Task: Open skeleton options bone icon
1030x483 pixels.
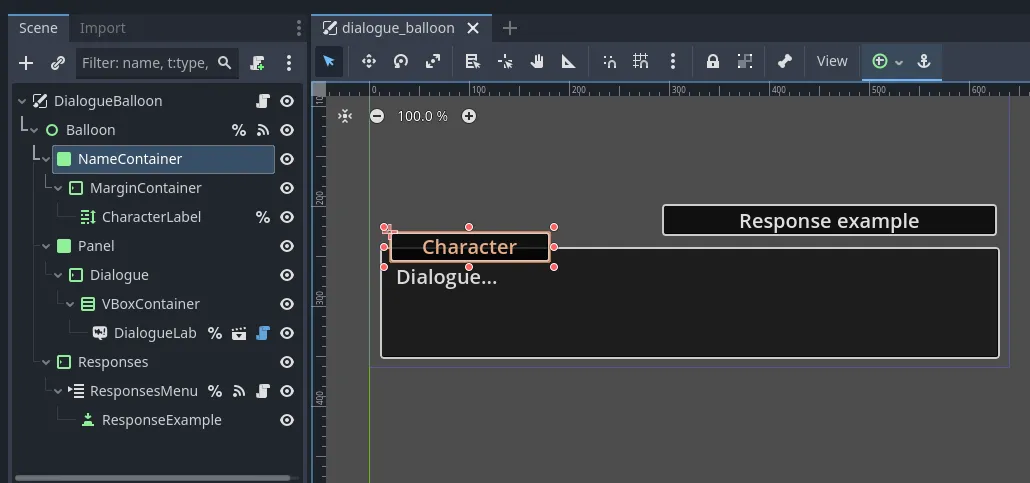Action: pos(784,62)
